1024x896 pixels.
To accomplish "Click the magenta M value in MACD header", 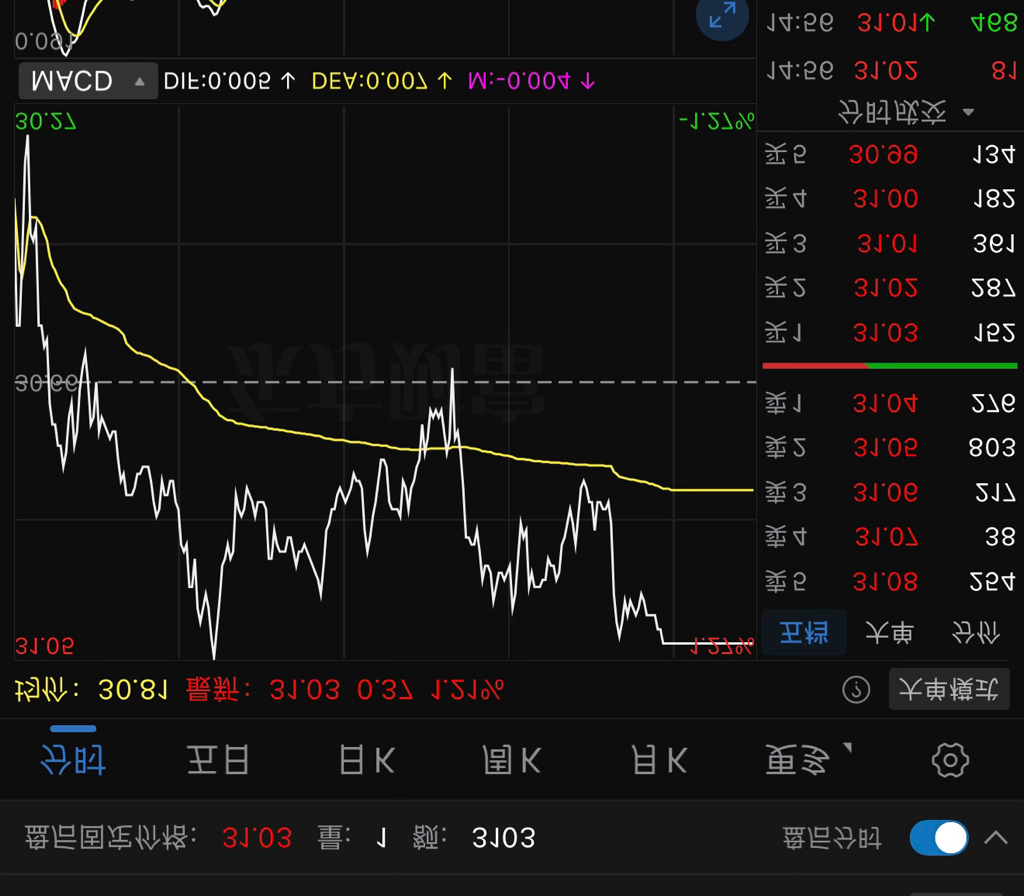I will coord(532,81).
